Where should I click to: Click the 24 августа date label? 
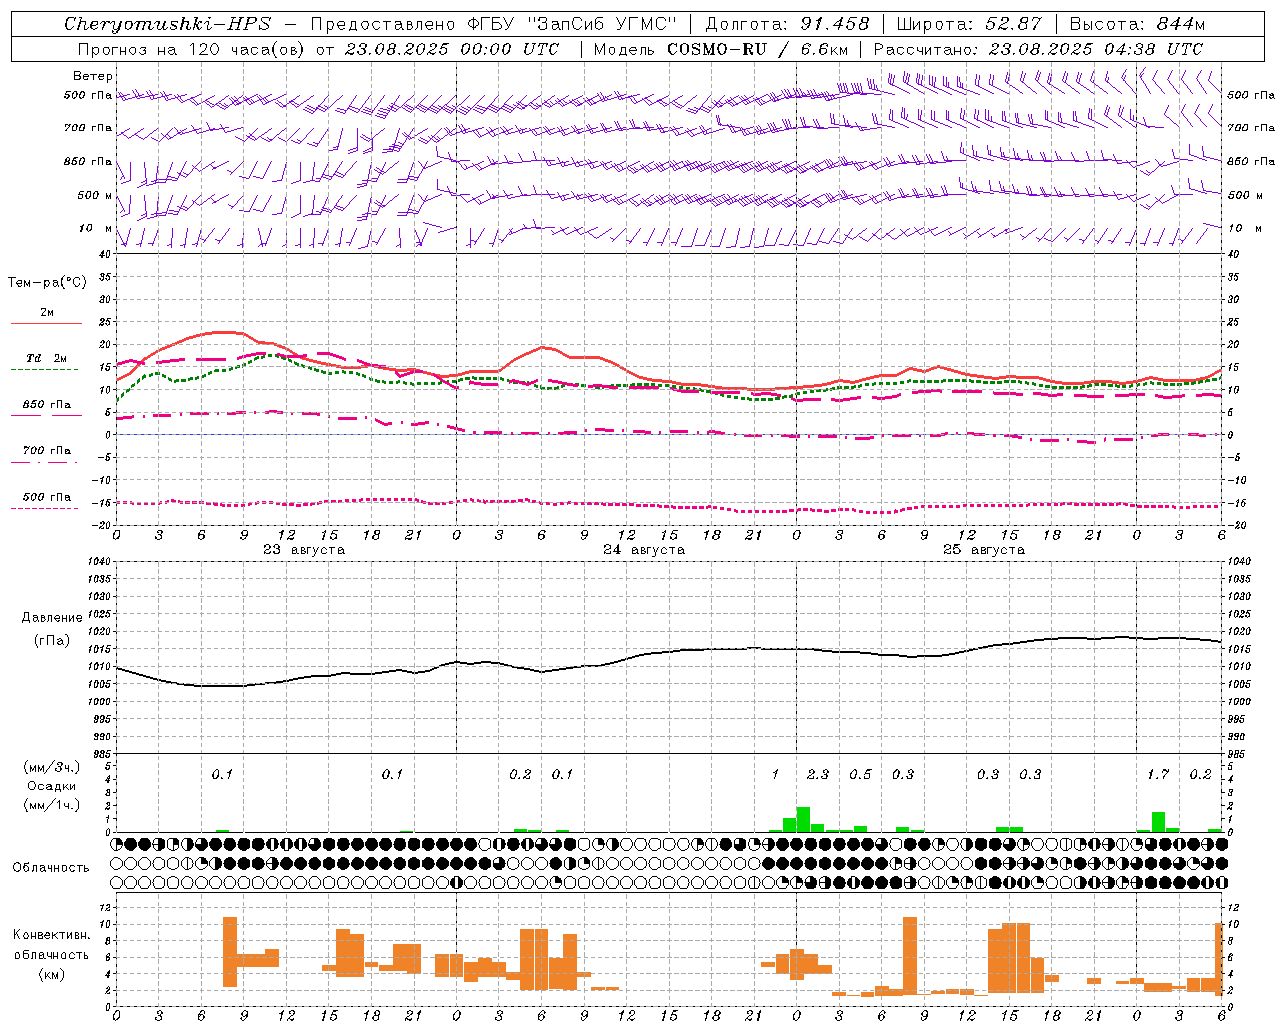coord(644,550)
